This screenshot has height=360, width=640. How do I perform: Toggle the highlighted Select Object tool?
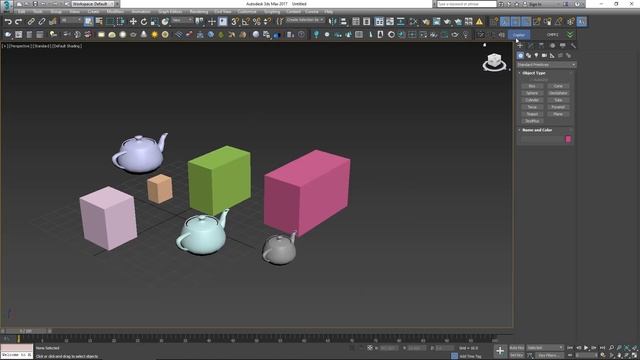(88, 22)
